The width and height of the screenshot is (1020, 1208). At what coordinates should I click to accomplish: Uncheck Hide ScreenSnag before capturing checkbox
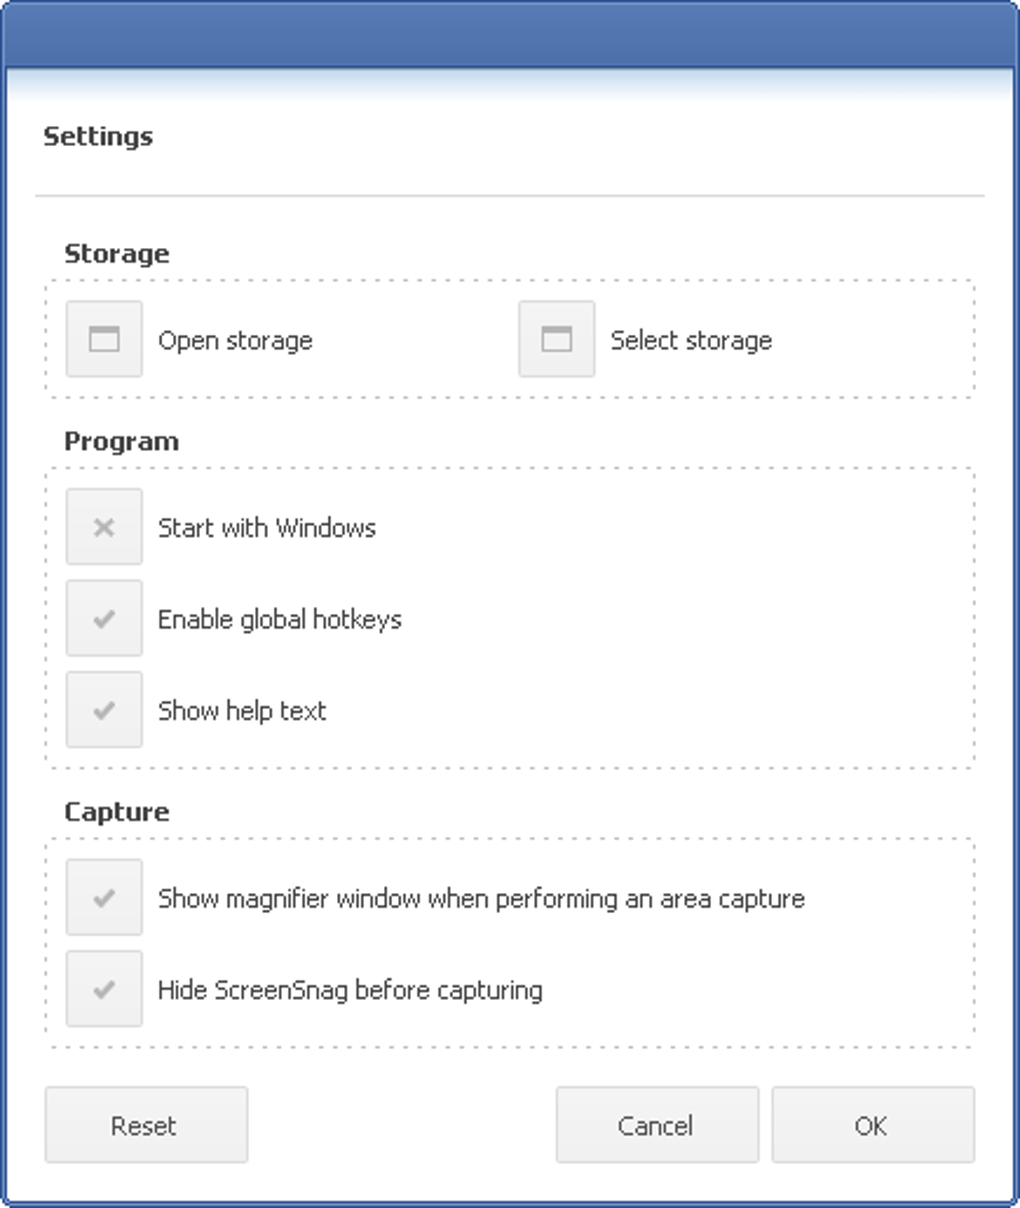104,990
